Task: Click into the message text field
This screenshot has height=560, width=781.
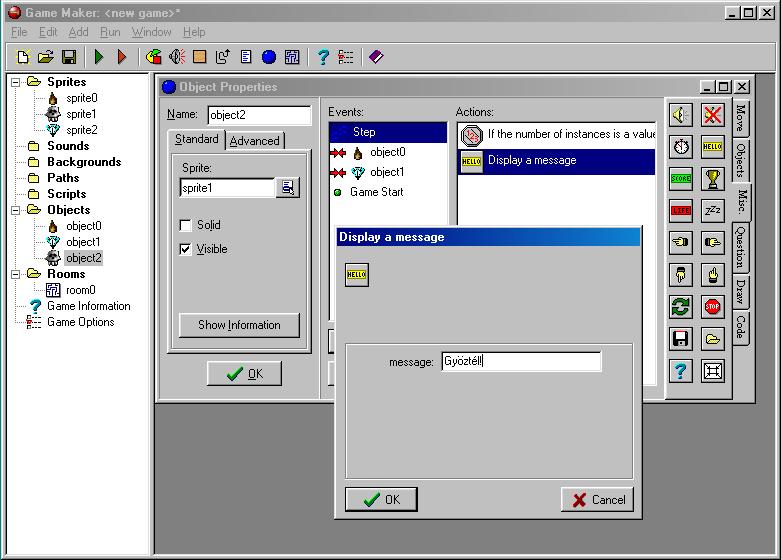Action: [x=520, y=361]
